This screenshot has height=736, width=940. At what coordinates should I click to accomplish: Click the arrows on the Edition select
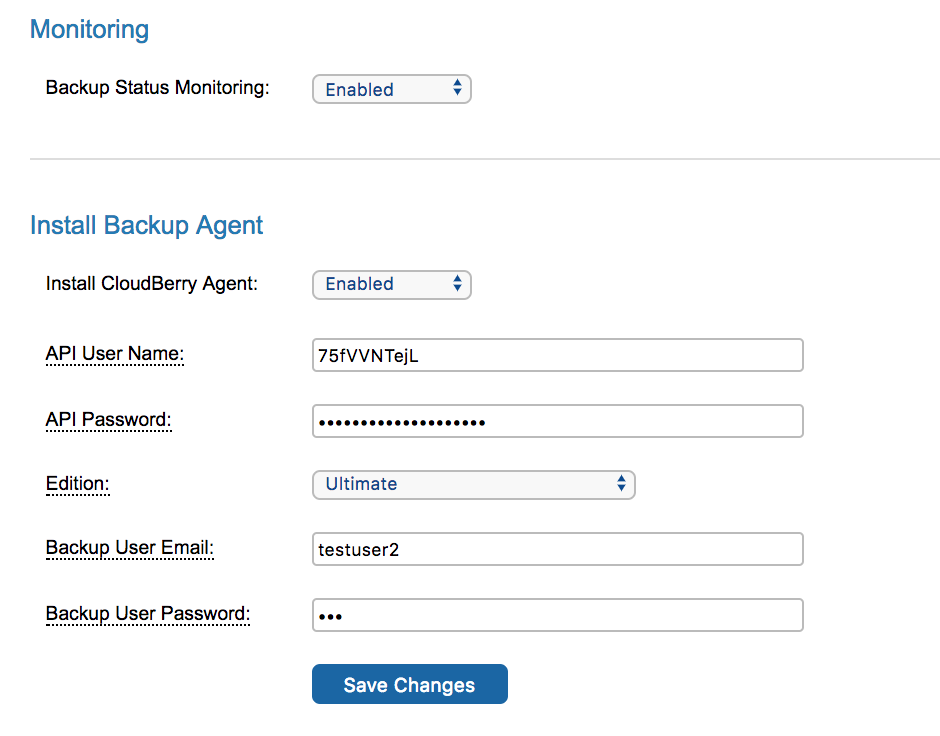pyautogui.click(x=622, y=483)
